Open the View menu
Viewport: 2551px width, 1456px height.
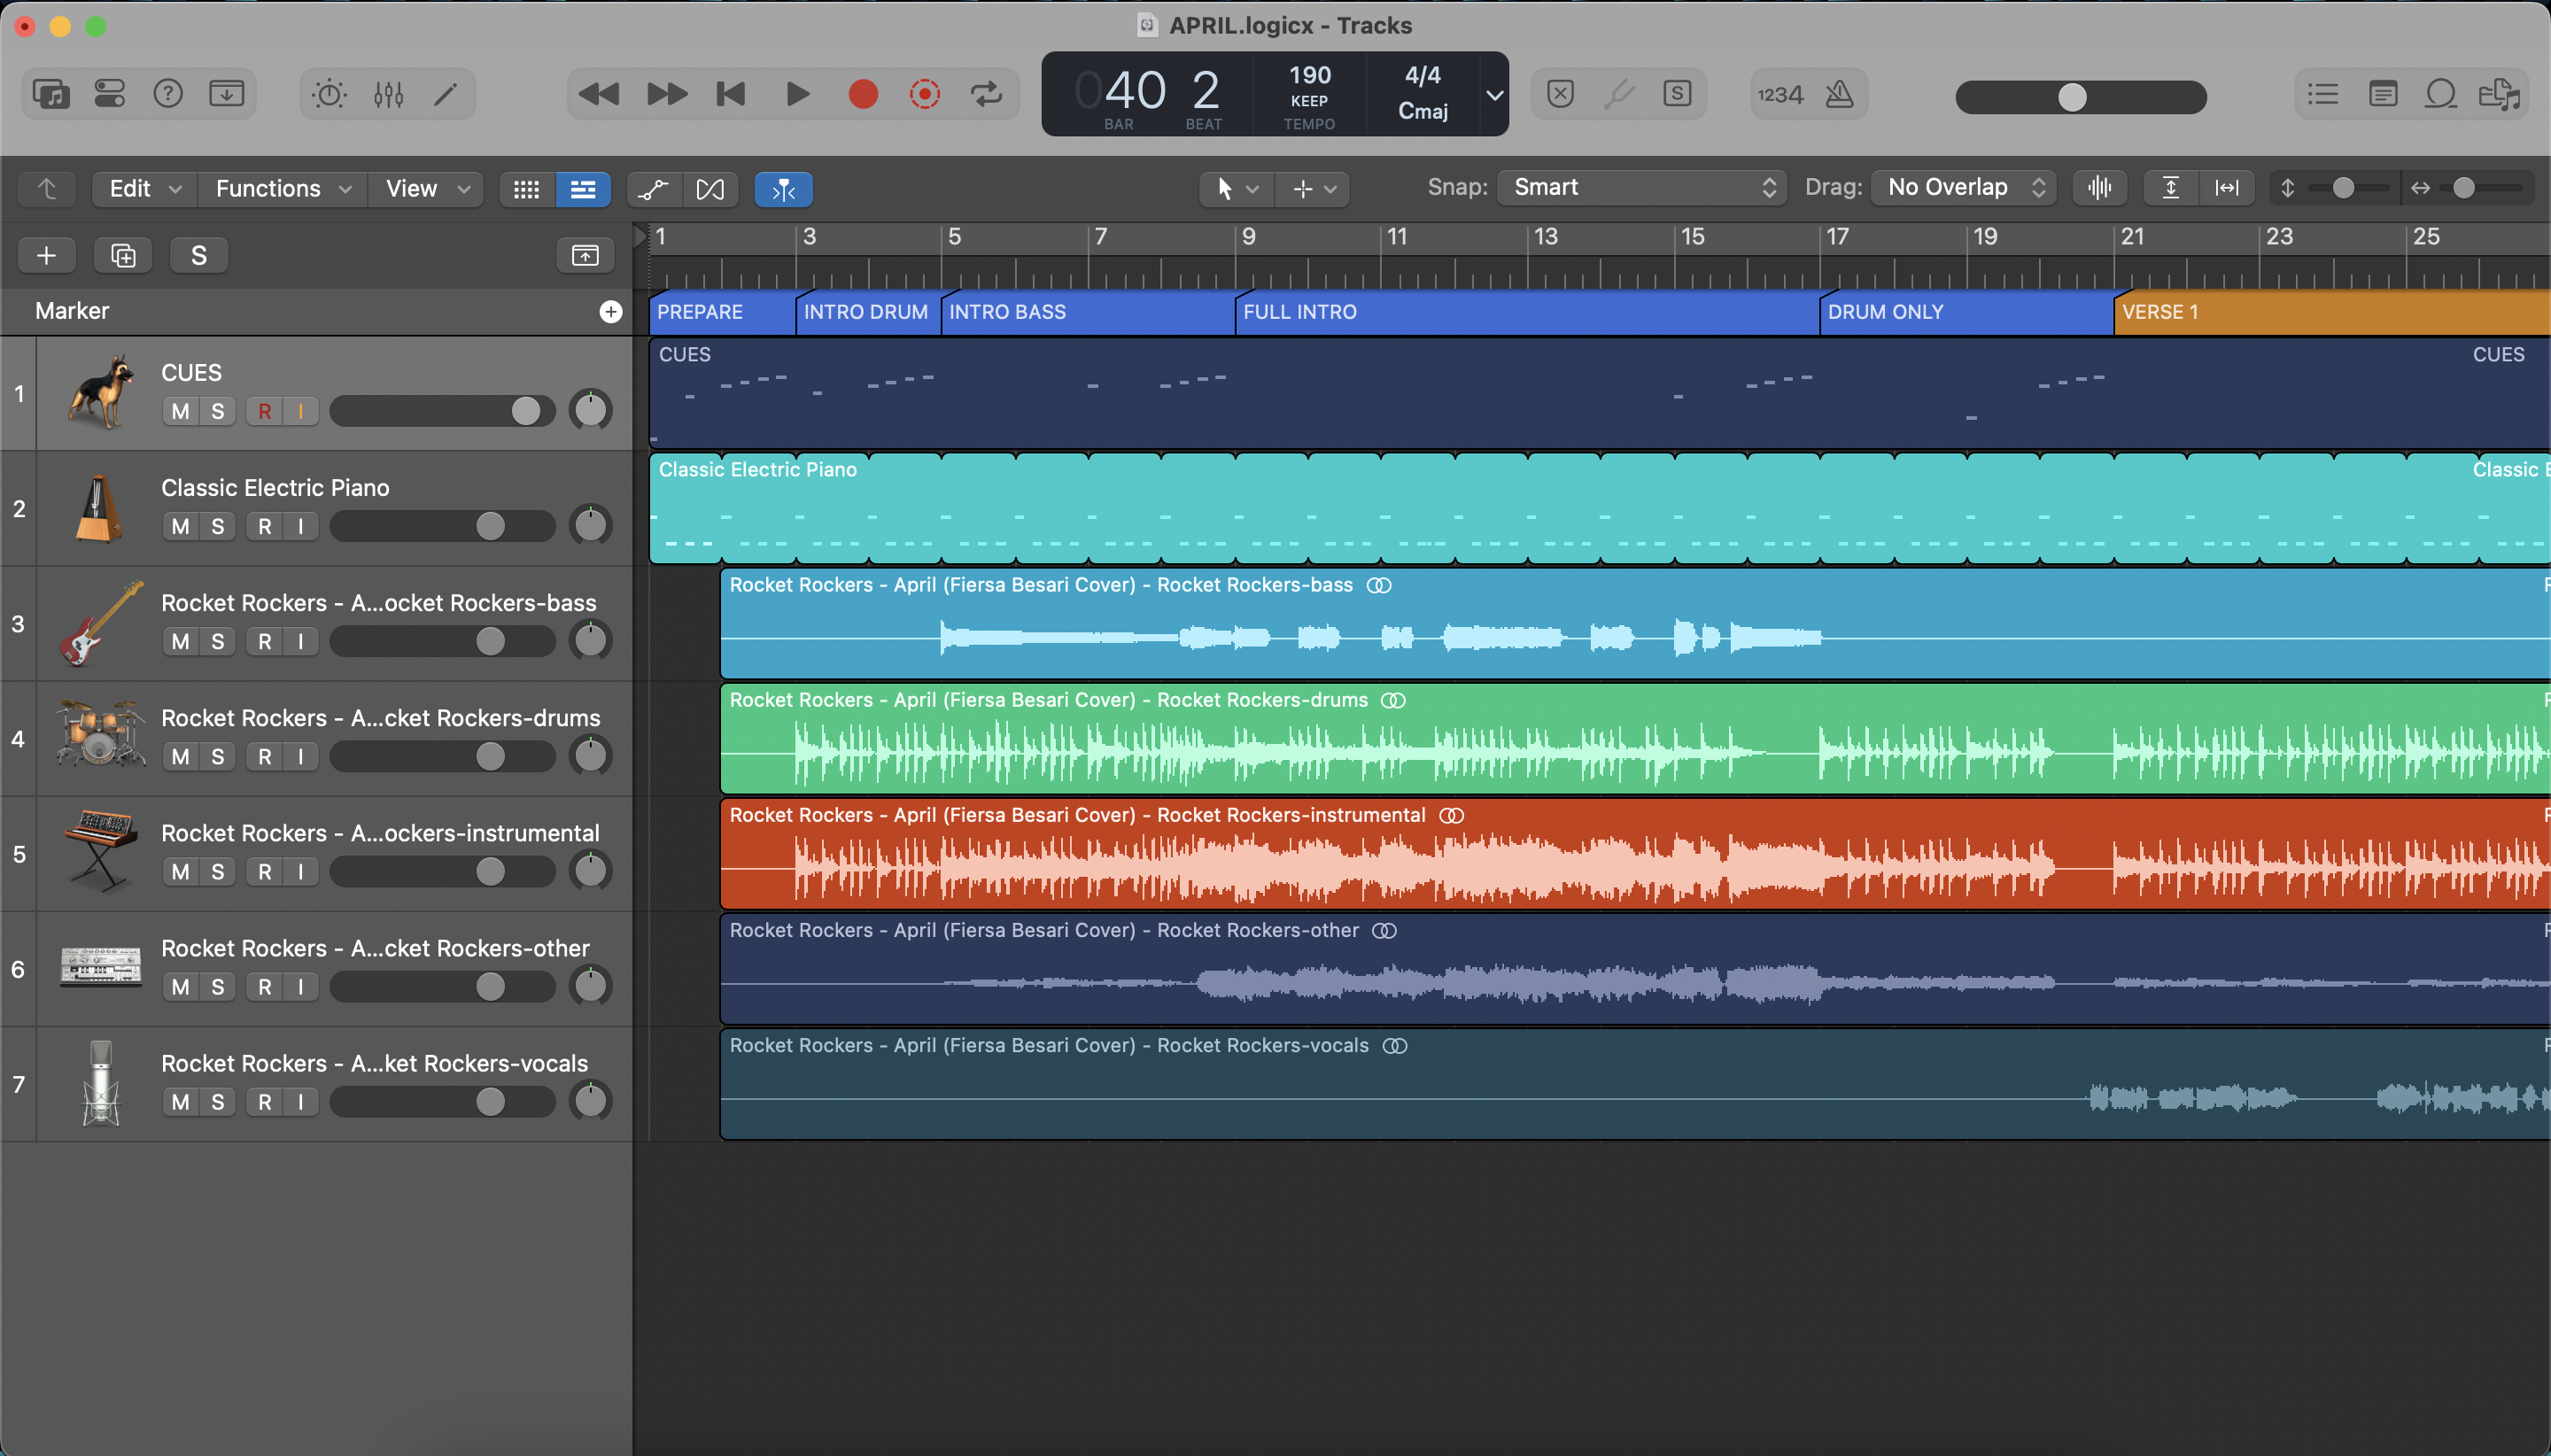427,189
